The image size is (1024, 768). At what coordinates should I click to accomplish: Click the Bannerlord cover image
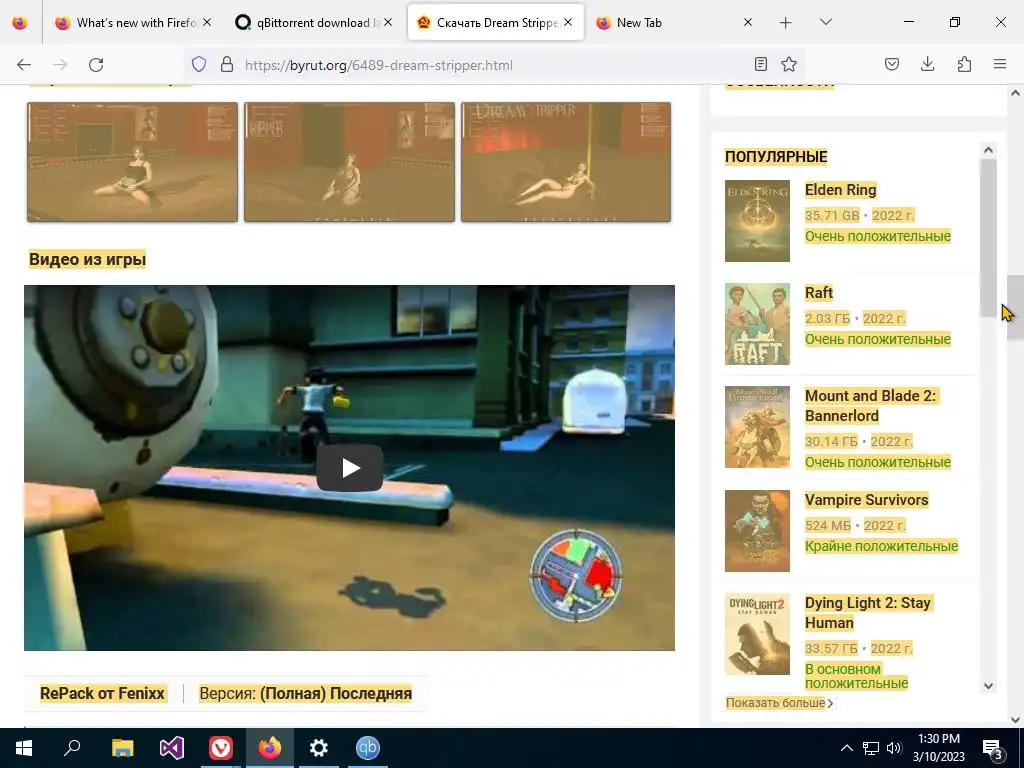click(x=758, y=427)
